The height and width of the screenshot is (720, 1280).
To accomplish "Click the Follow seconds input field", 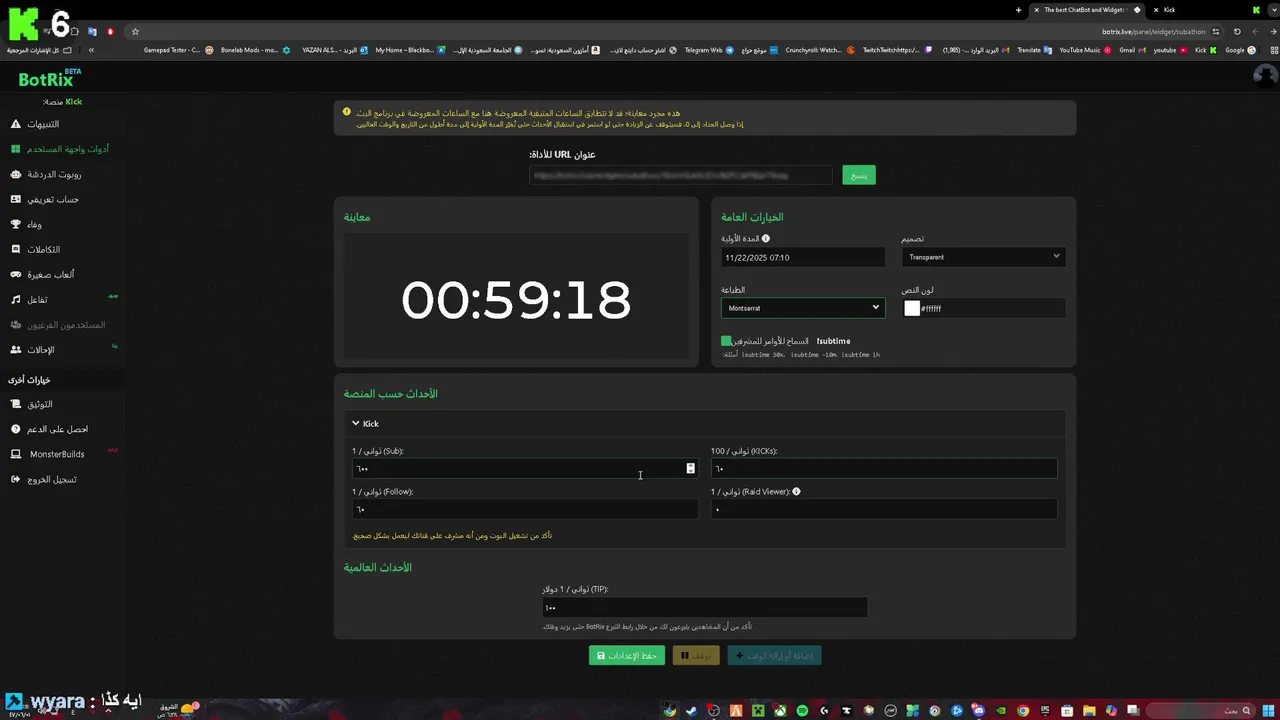I will point(524,509).
